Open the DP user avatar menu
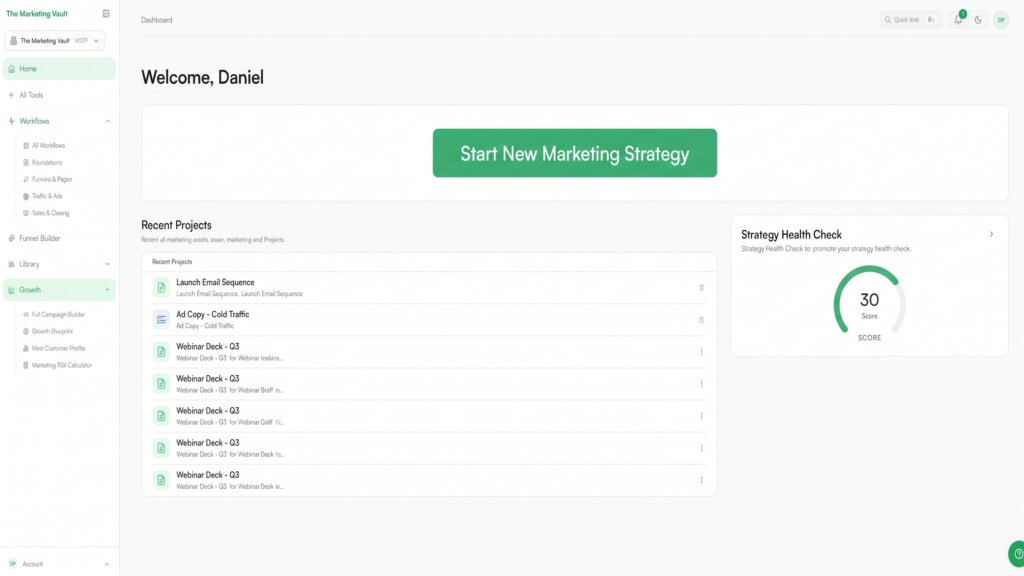This screenshot has height=576, width=1024. (x=1001, y=20)
